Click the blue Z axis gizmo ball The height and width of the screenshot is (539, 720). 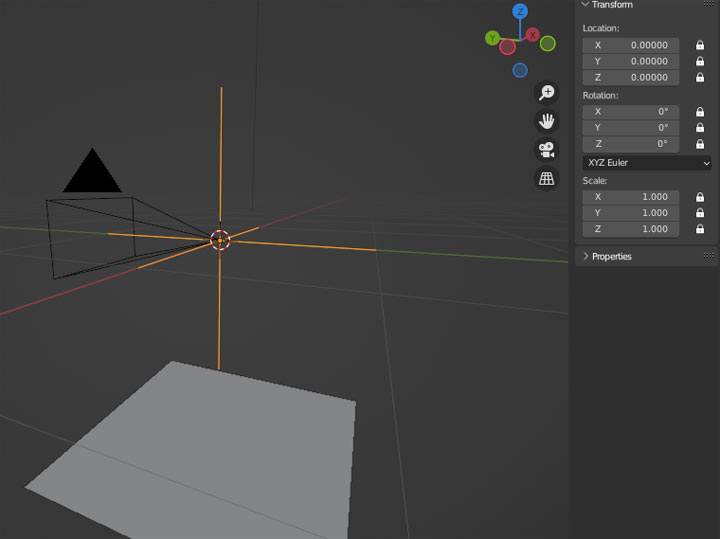(x=520, y=11)
